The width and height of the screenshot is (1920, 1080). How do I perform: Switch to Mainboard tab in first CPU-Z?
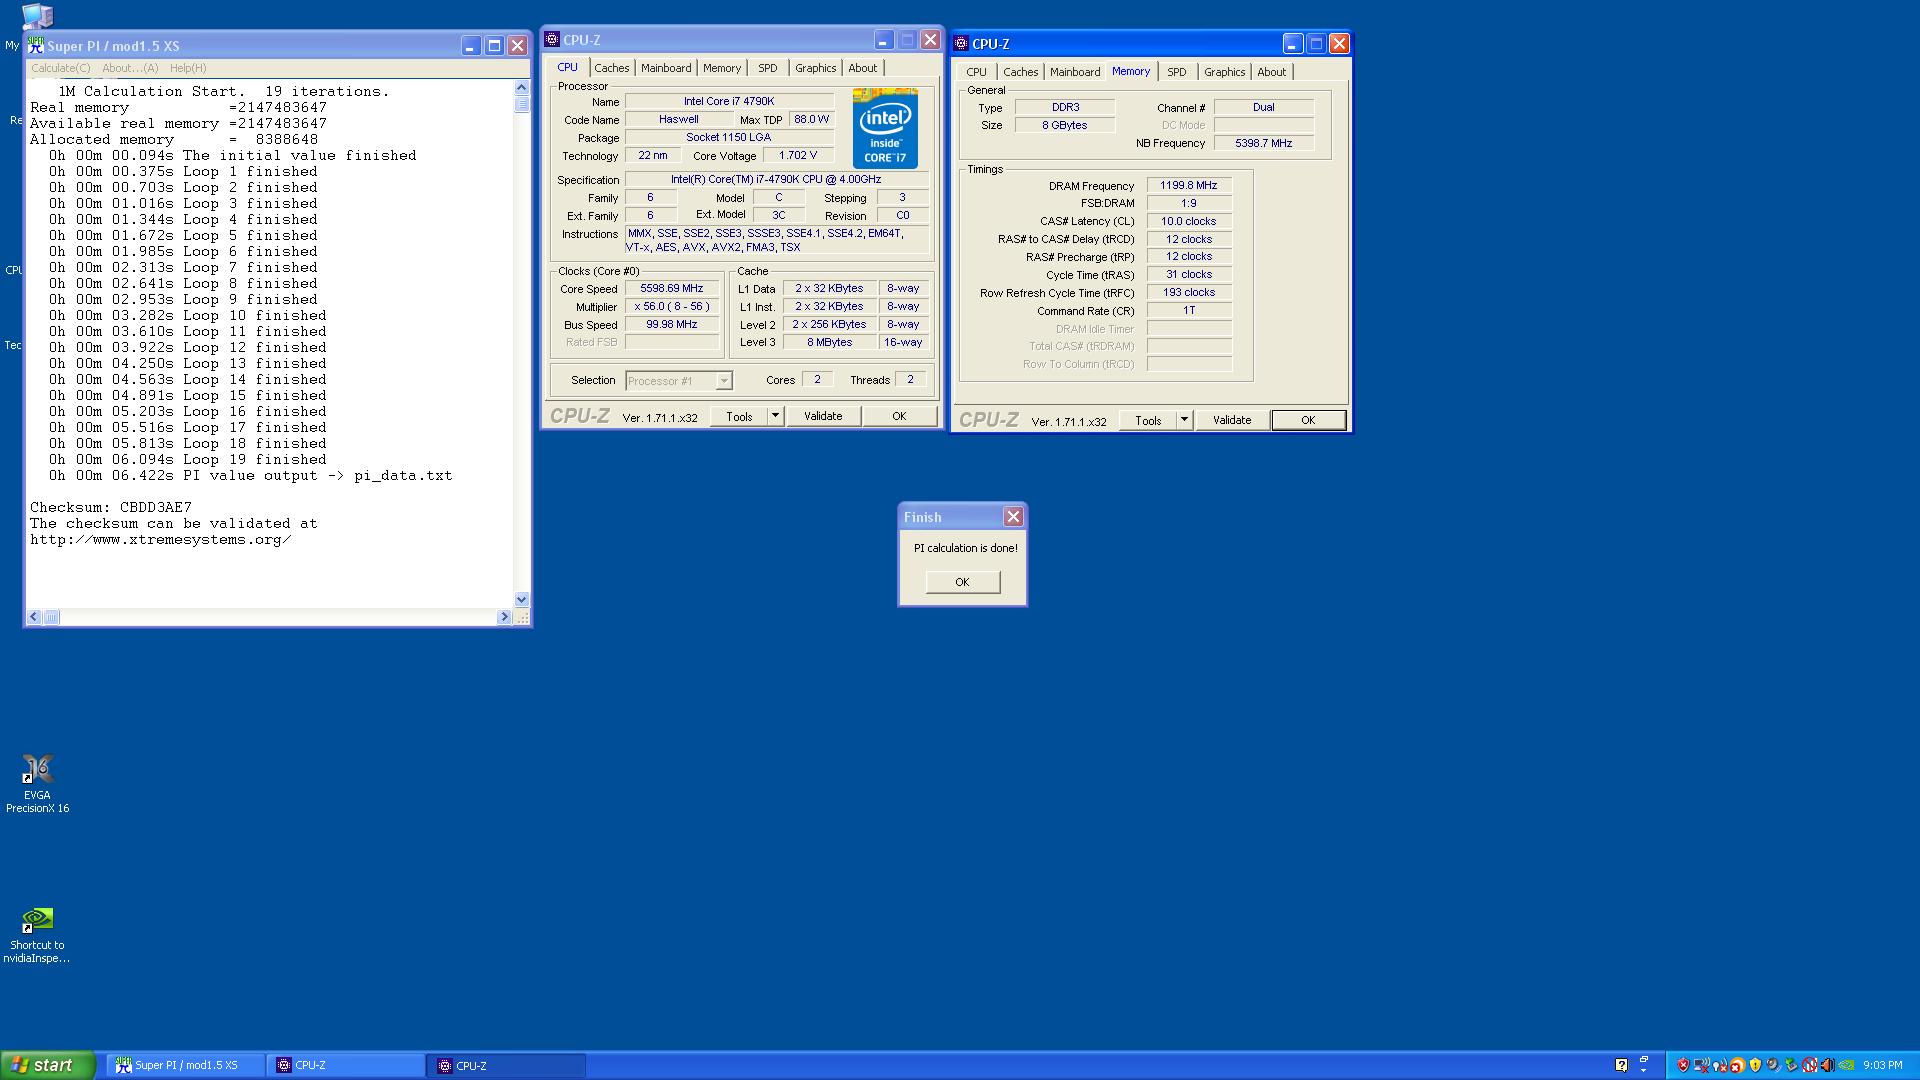pyautogui.click(x=666, y=68)
